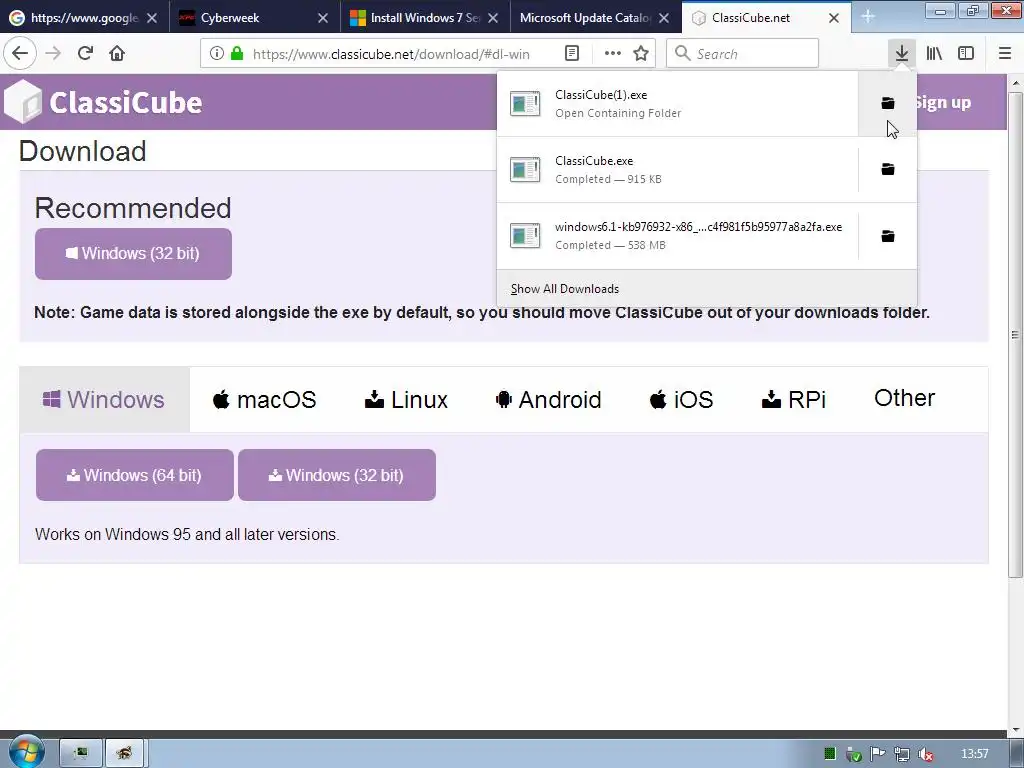The image size is (1024, 768).
Task: Select the ClassiCube.net browser tab
Action: (x=766, y=18)
